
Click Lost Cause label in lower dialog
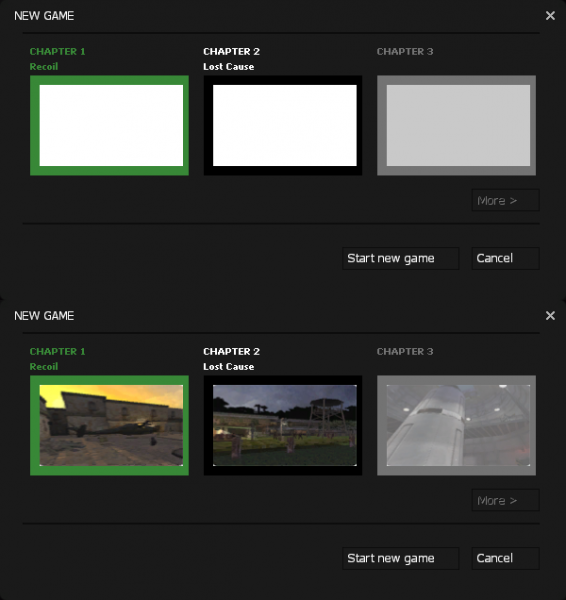pyautogui.click(x=228, y=367)
